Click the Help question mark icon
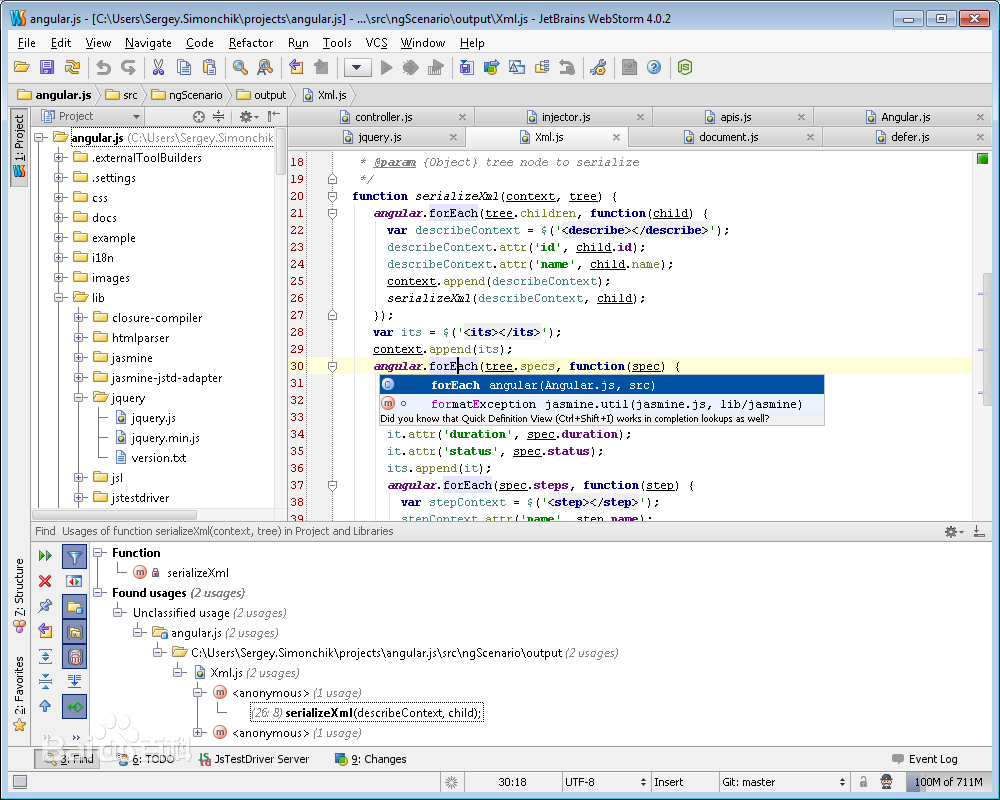This screenshot has height=800, width=1000. pos(654,67)
